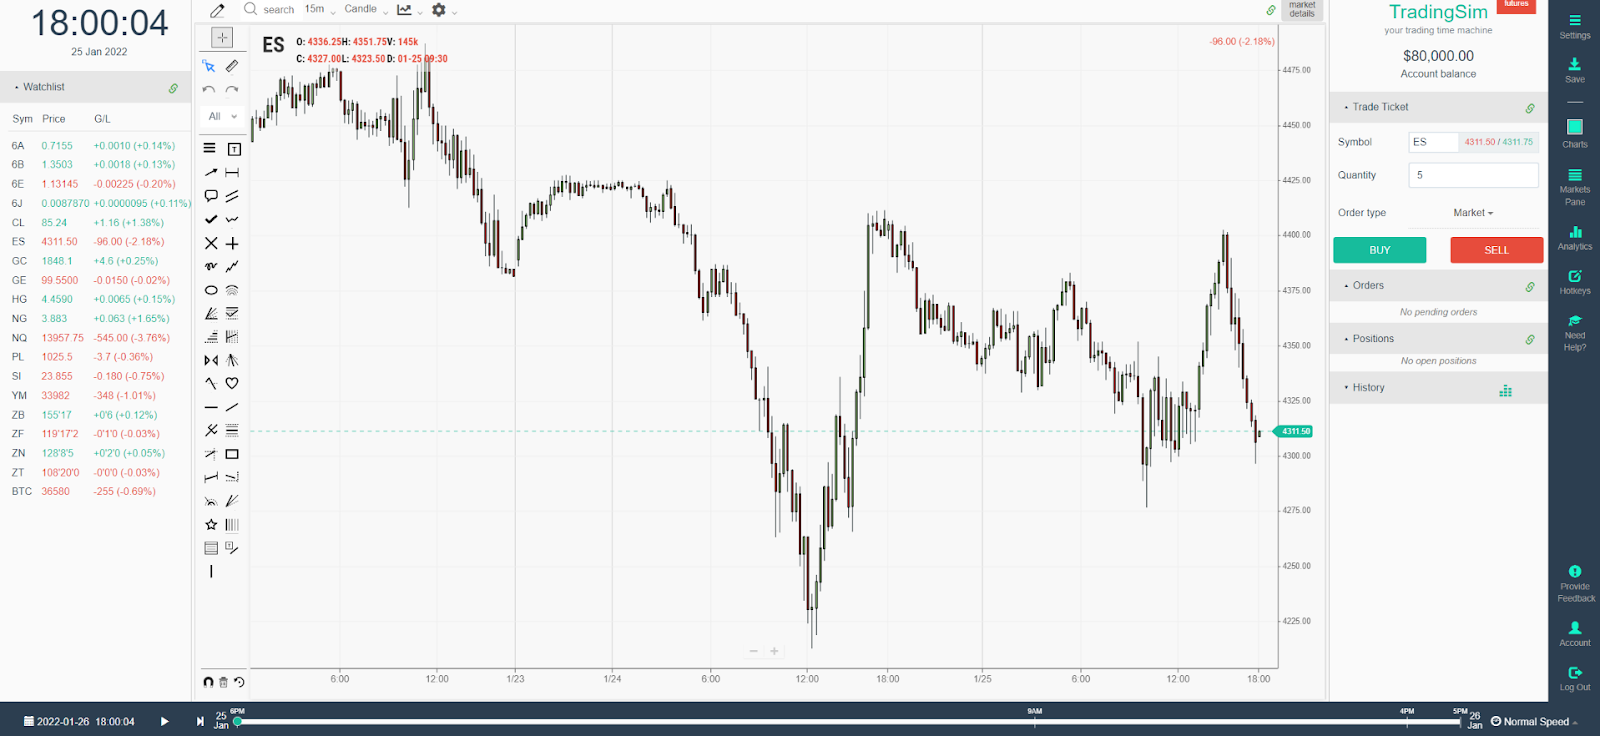
Task: Choose the rectangle drawing tool
Action: tap(232, 454)
